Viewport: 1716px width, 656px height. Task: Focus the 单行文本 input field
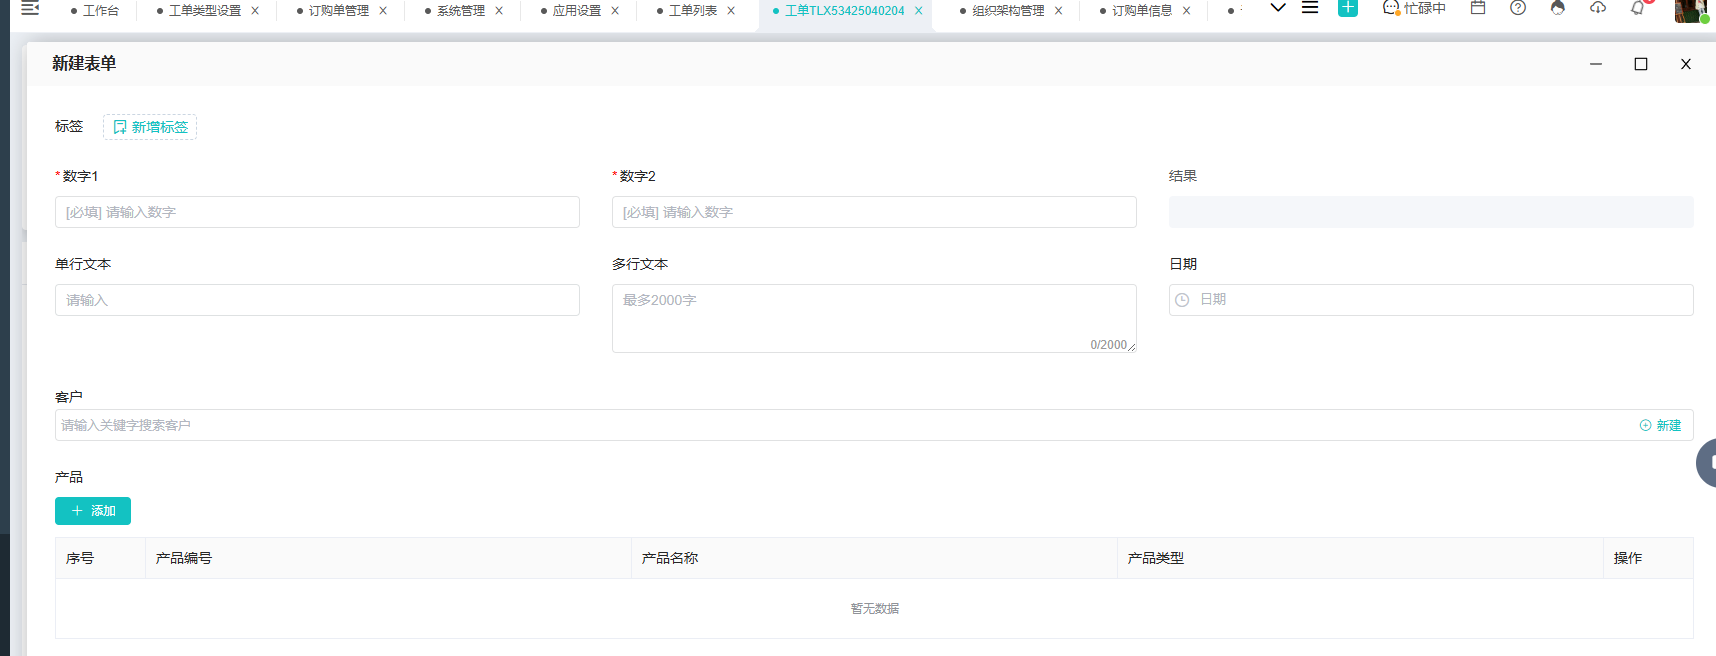tap(317, 300)
